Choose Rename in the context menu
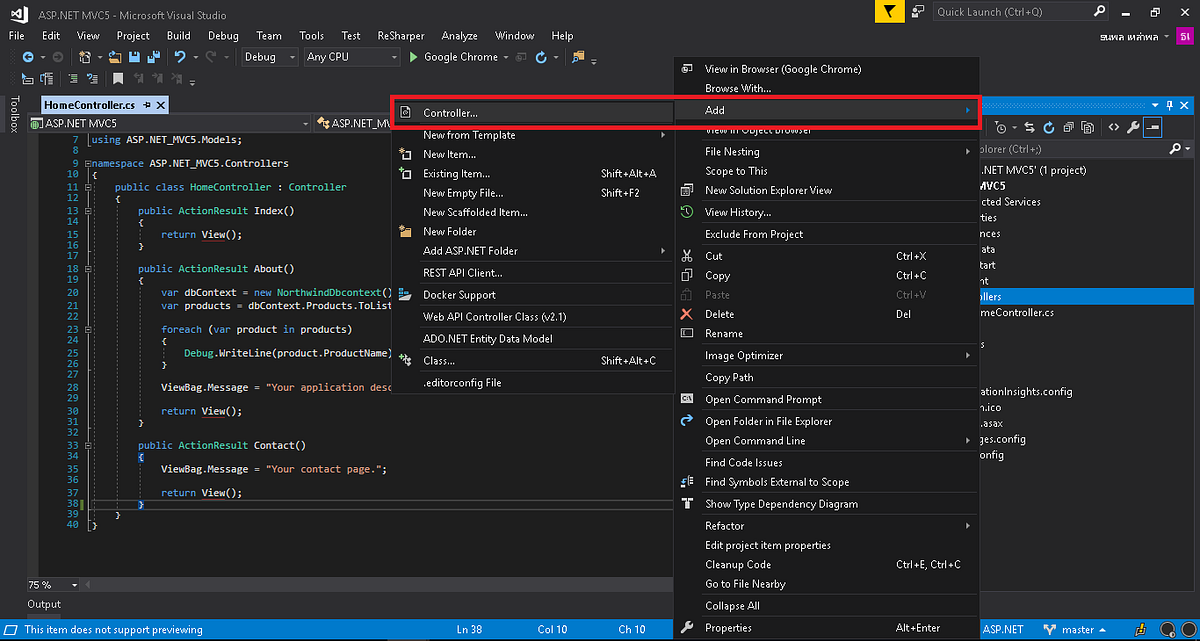1200x641 pixels. (x=724, y=334)
